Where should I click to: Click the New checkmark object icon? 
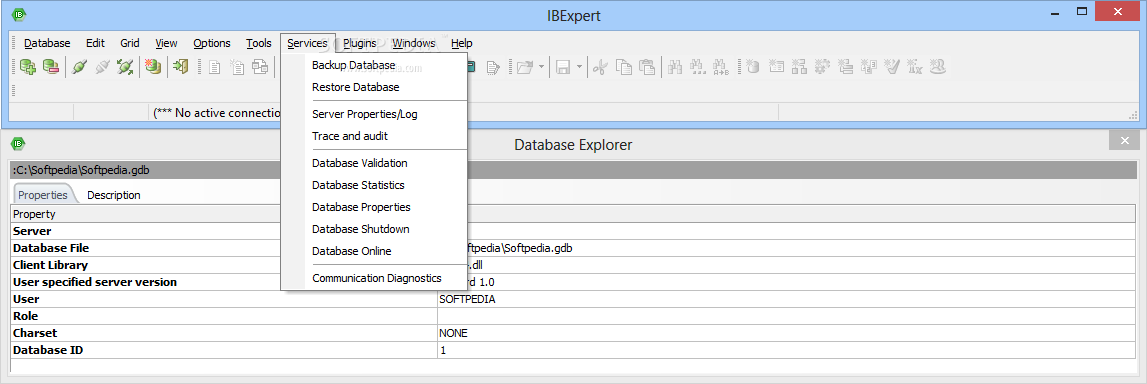[x=892, y=67]
